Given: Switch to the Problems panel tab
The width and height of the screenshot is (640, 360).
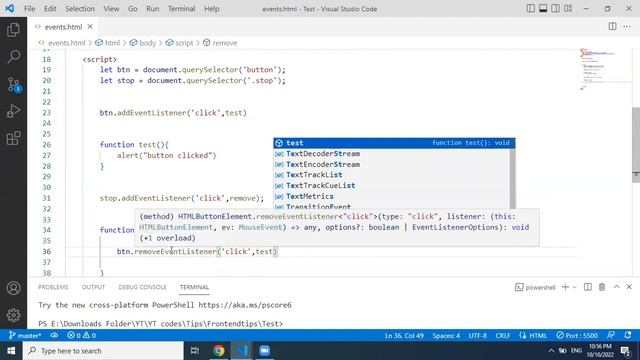Looking at the screenshot, I should pyautogui.click(x=53, y=287).
